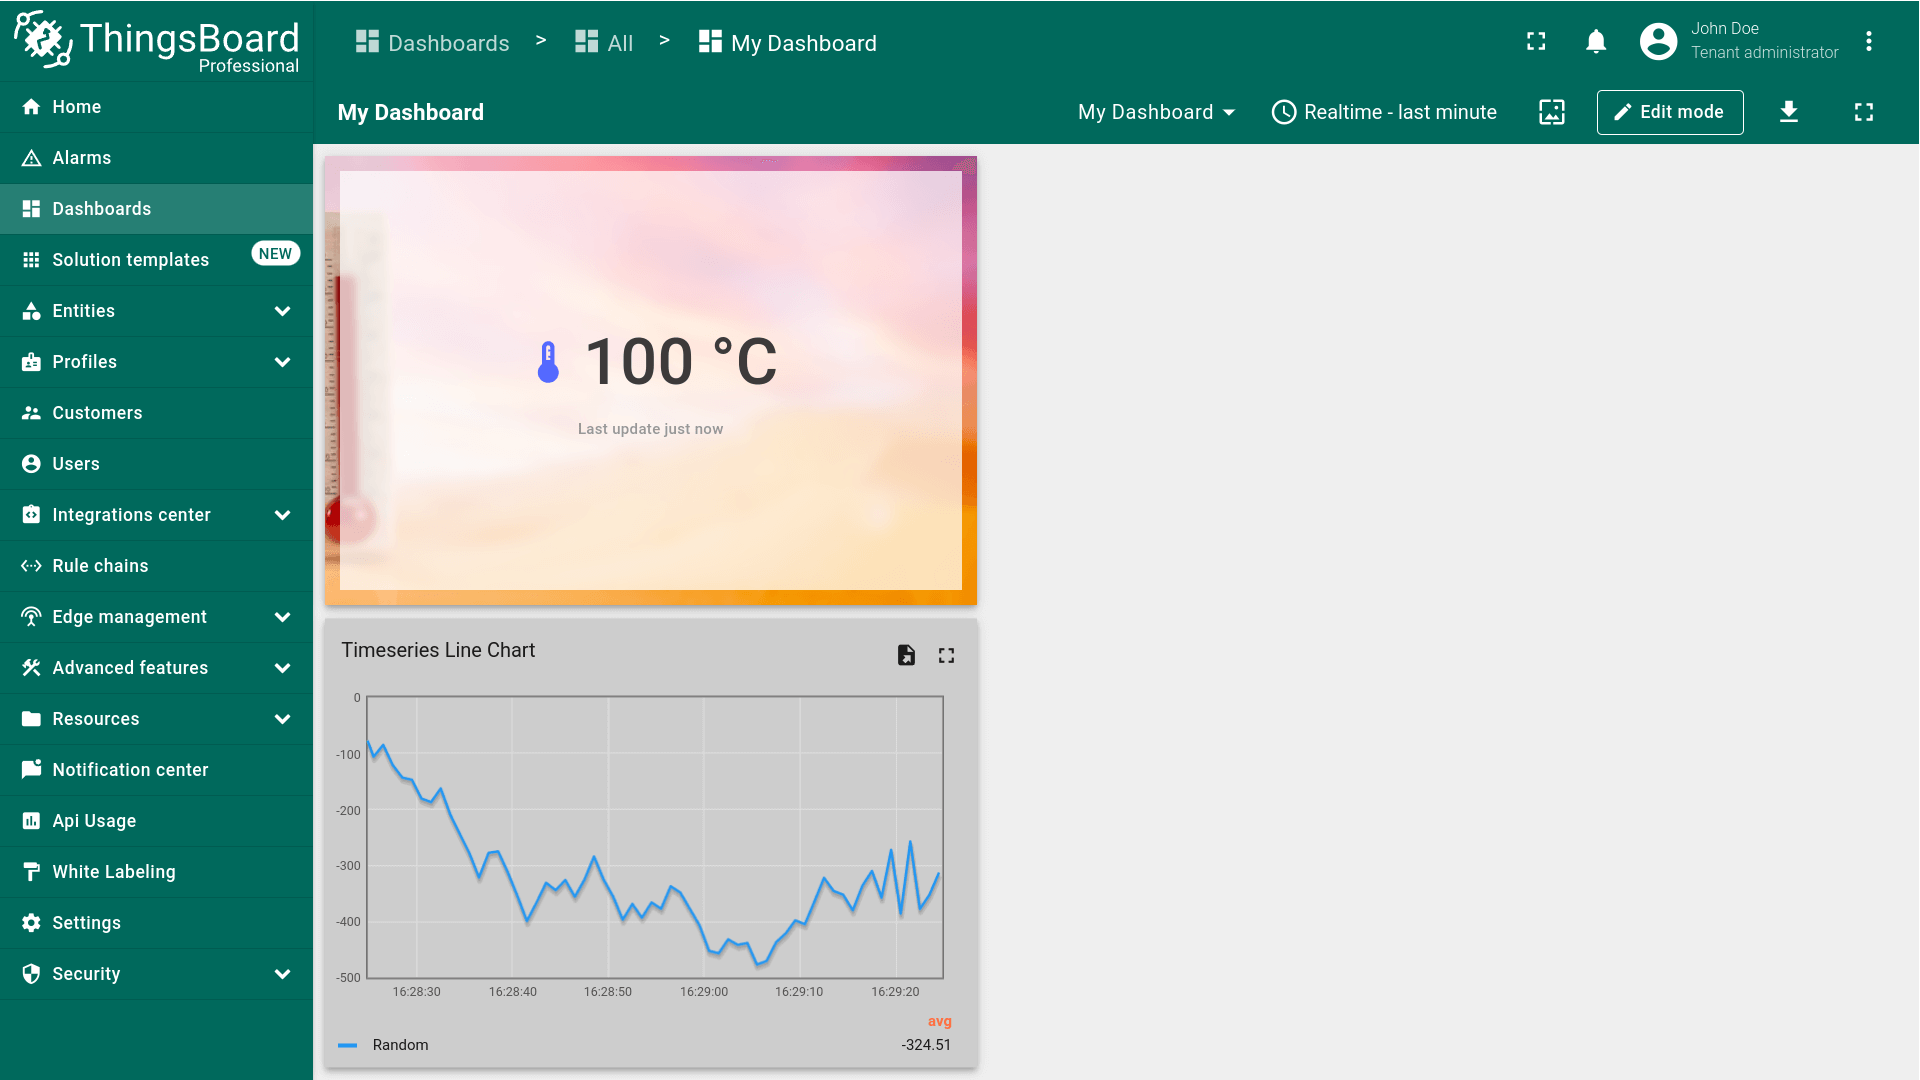Click the My Dashboard breadcrumb
This screenshot has height=1080, width=1920.
click(788, 42)
